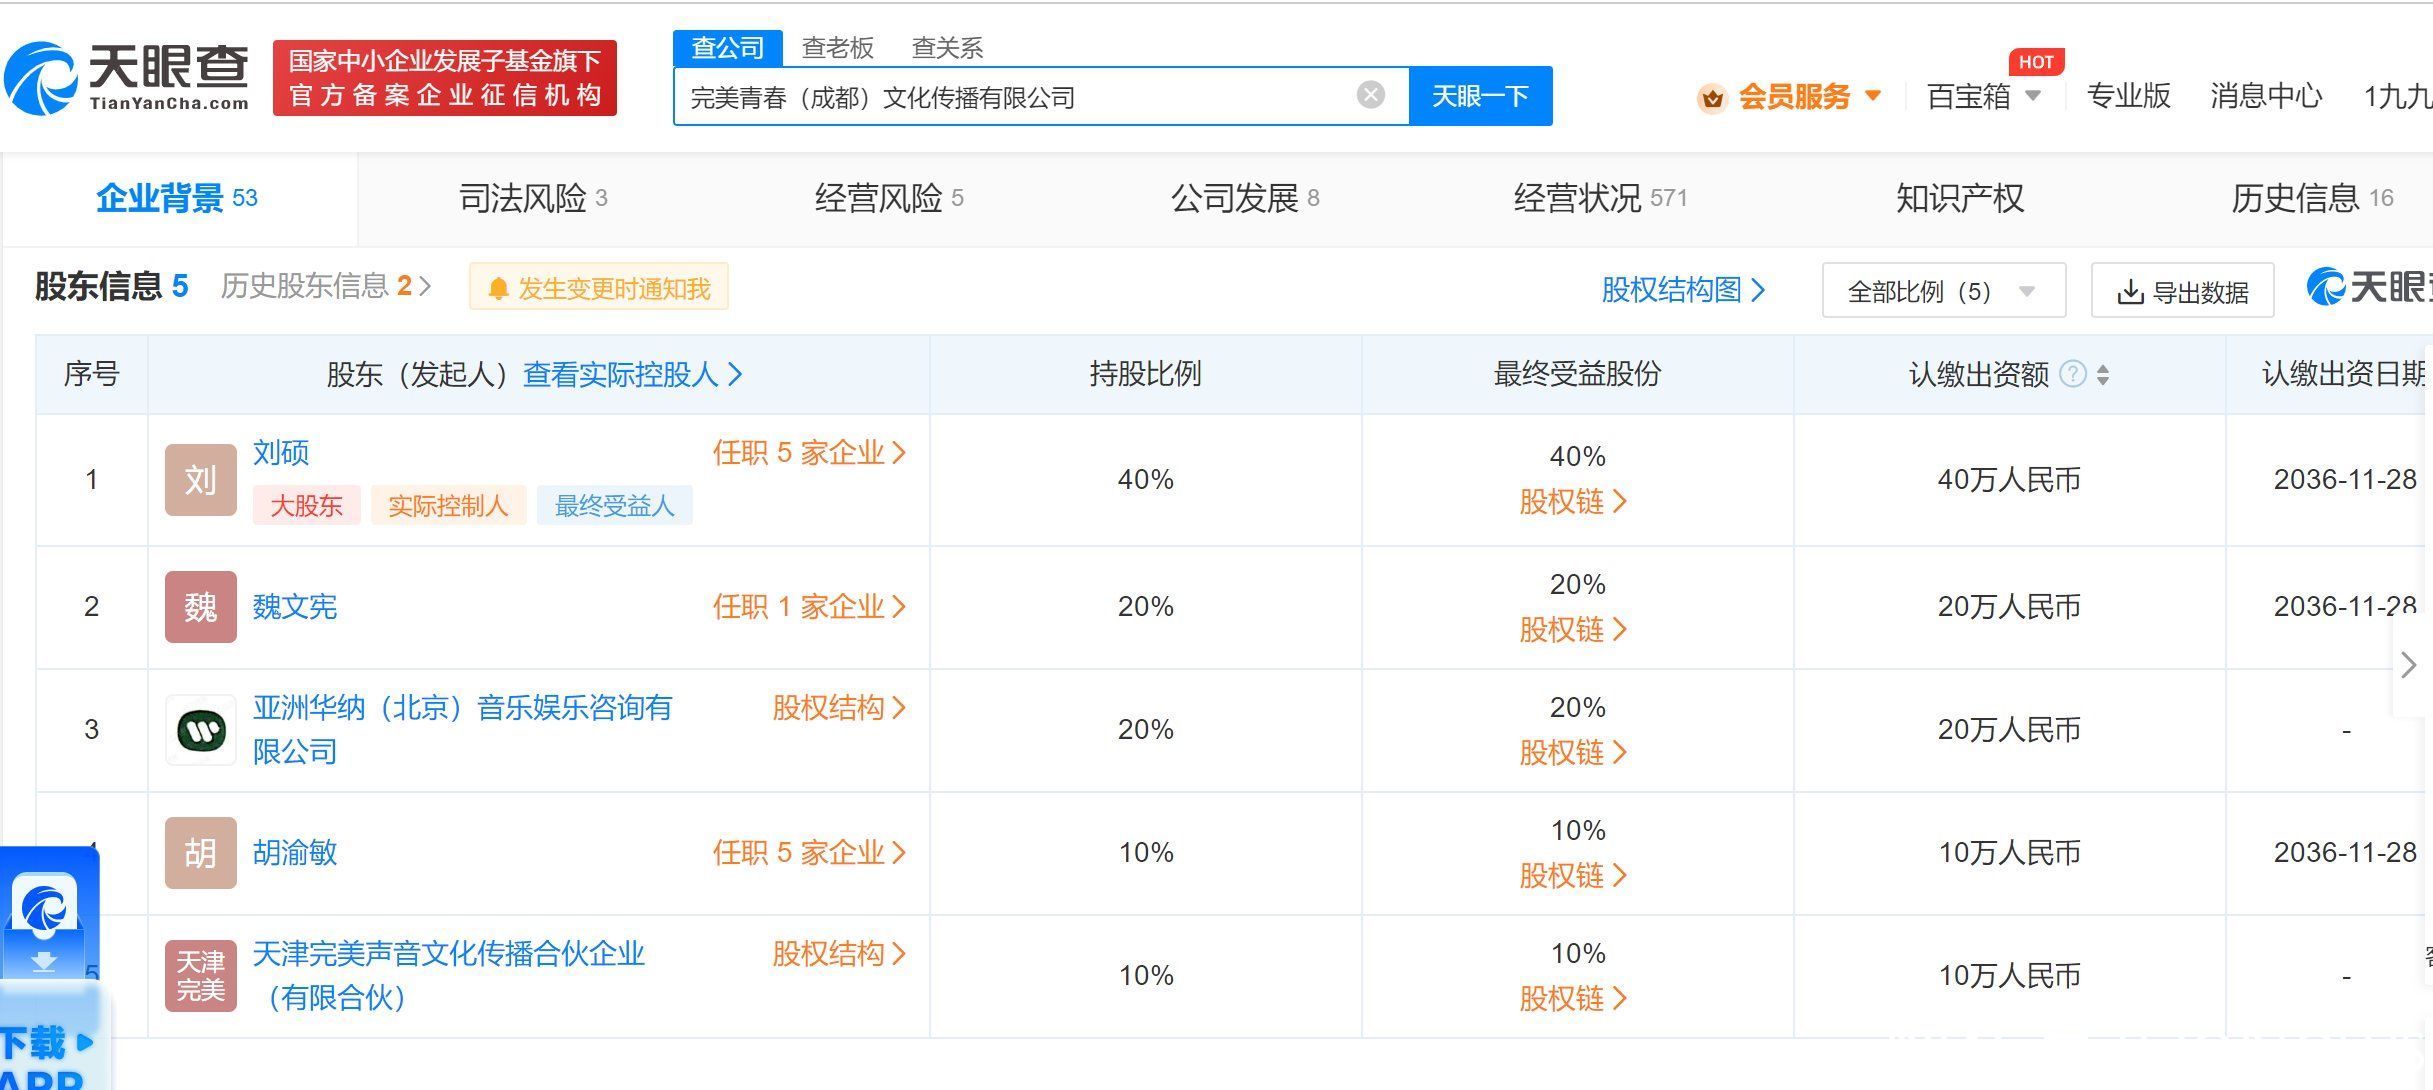Screen dimensions: 2433x1090
Task: Switch to 司法风险 tab
Action: (533, 198)
